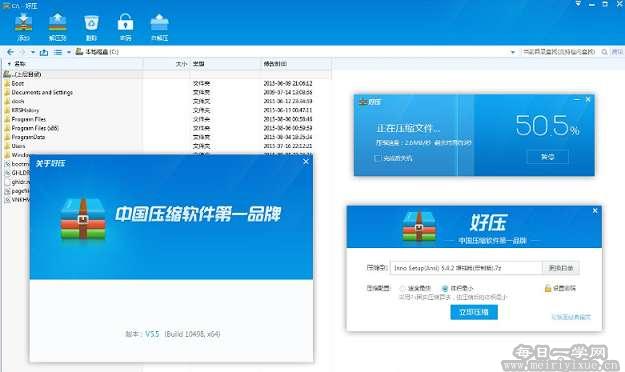Click the Set Password lock icon
The height and width of the screenshot is (372, 625).
click(x=548, y=288)
